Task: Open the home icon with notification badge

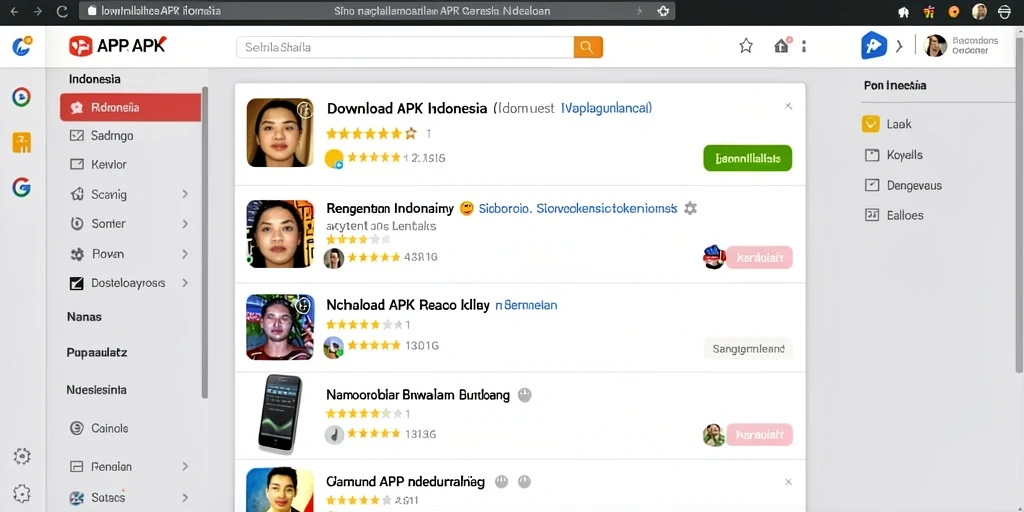Action: click(x=782, y=46)
